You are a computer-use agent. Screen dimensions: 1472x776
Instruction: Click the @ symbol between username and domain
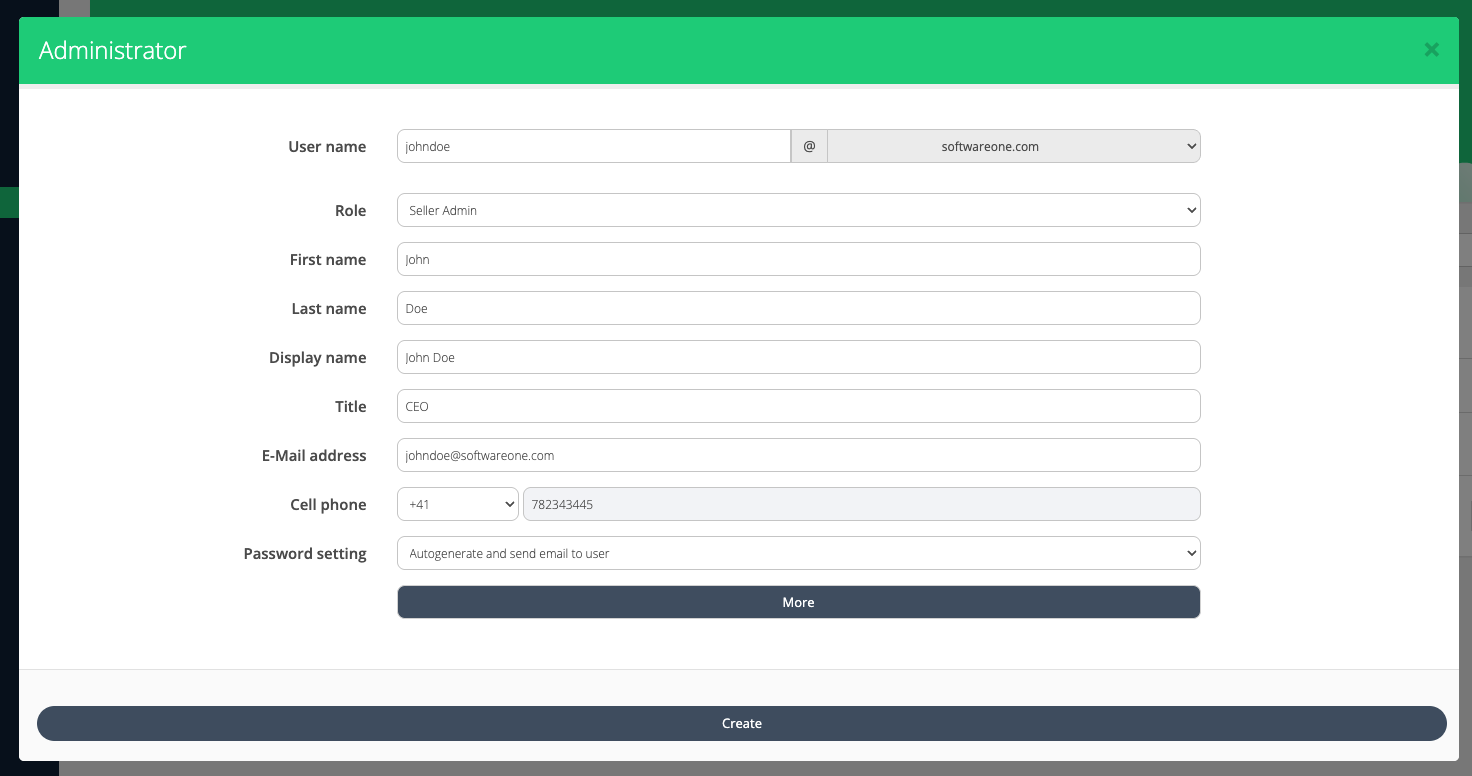809,146
